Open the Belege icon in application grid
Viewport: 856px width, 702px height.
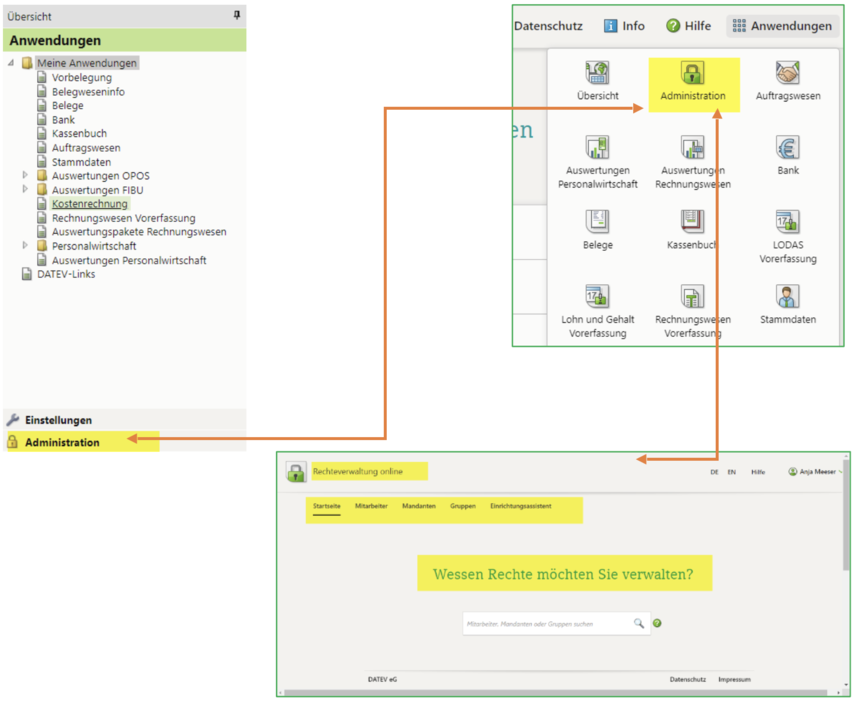[597, 222]
